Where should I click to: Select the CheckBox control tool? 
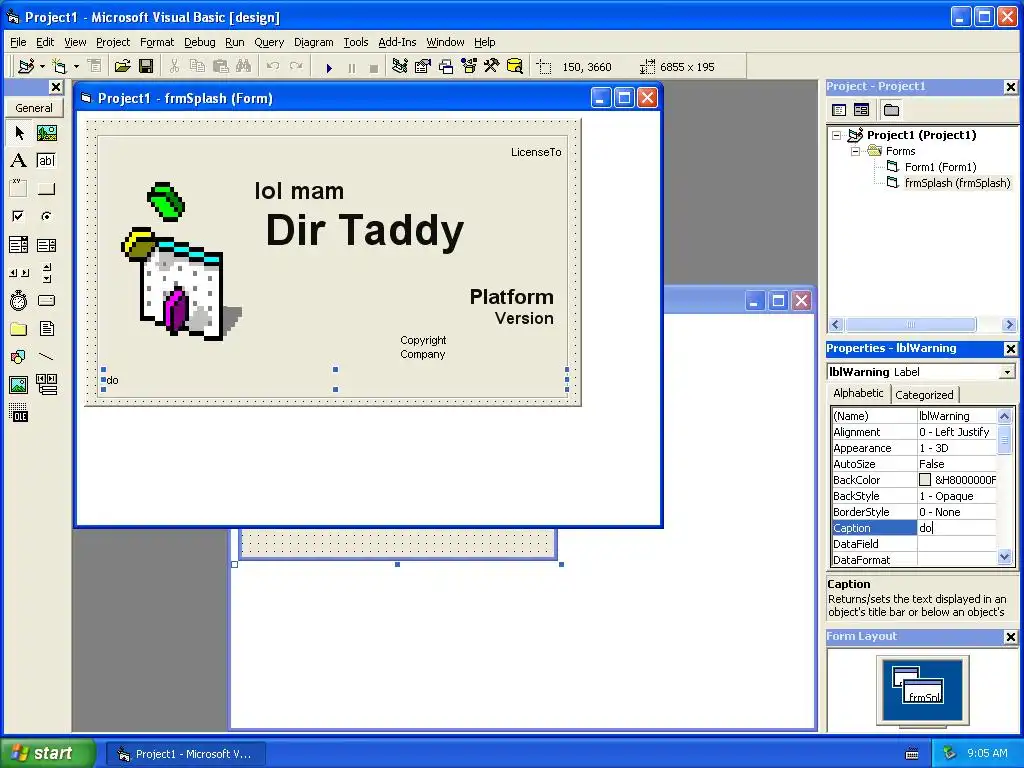[19, 216]
